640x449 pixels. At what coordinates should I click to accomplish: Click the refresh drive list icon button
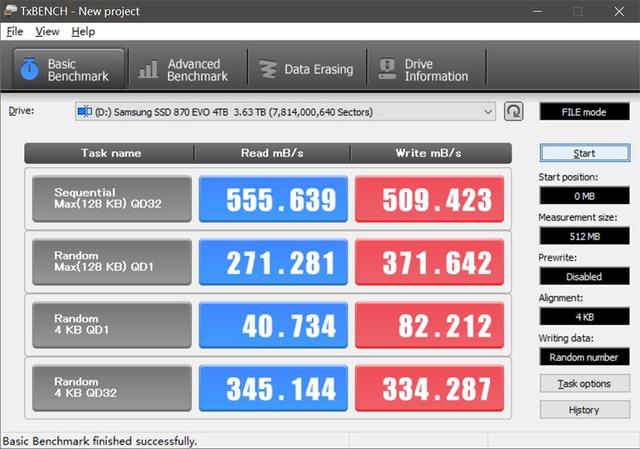click(513, 111)
